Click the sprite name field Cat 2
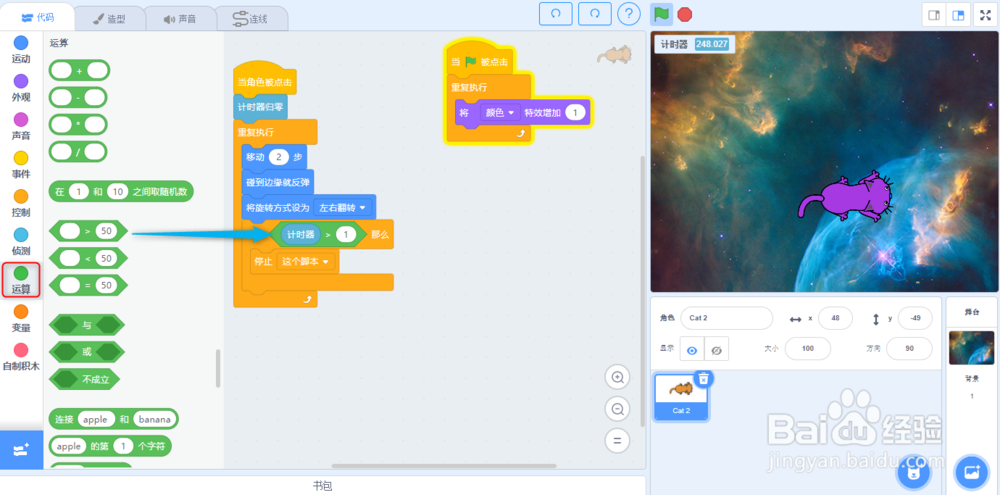1000x495 pixels. (726, 318)
